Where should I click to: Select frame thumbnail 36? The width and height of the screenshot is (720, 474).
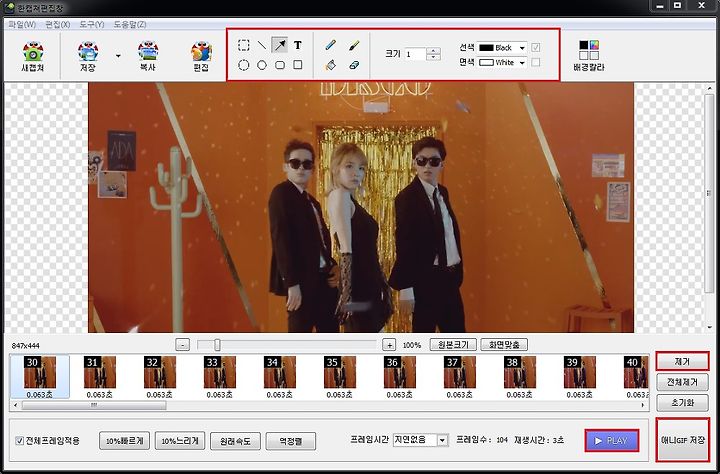pyautogui.click(x=399, y=377)
